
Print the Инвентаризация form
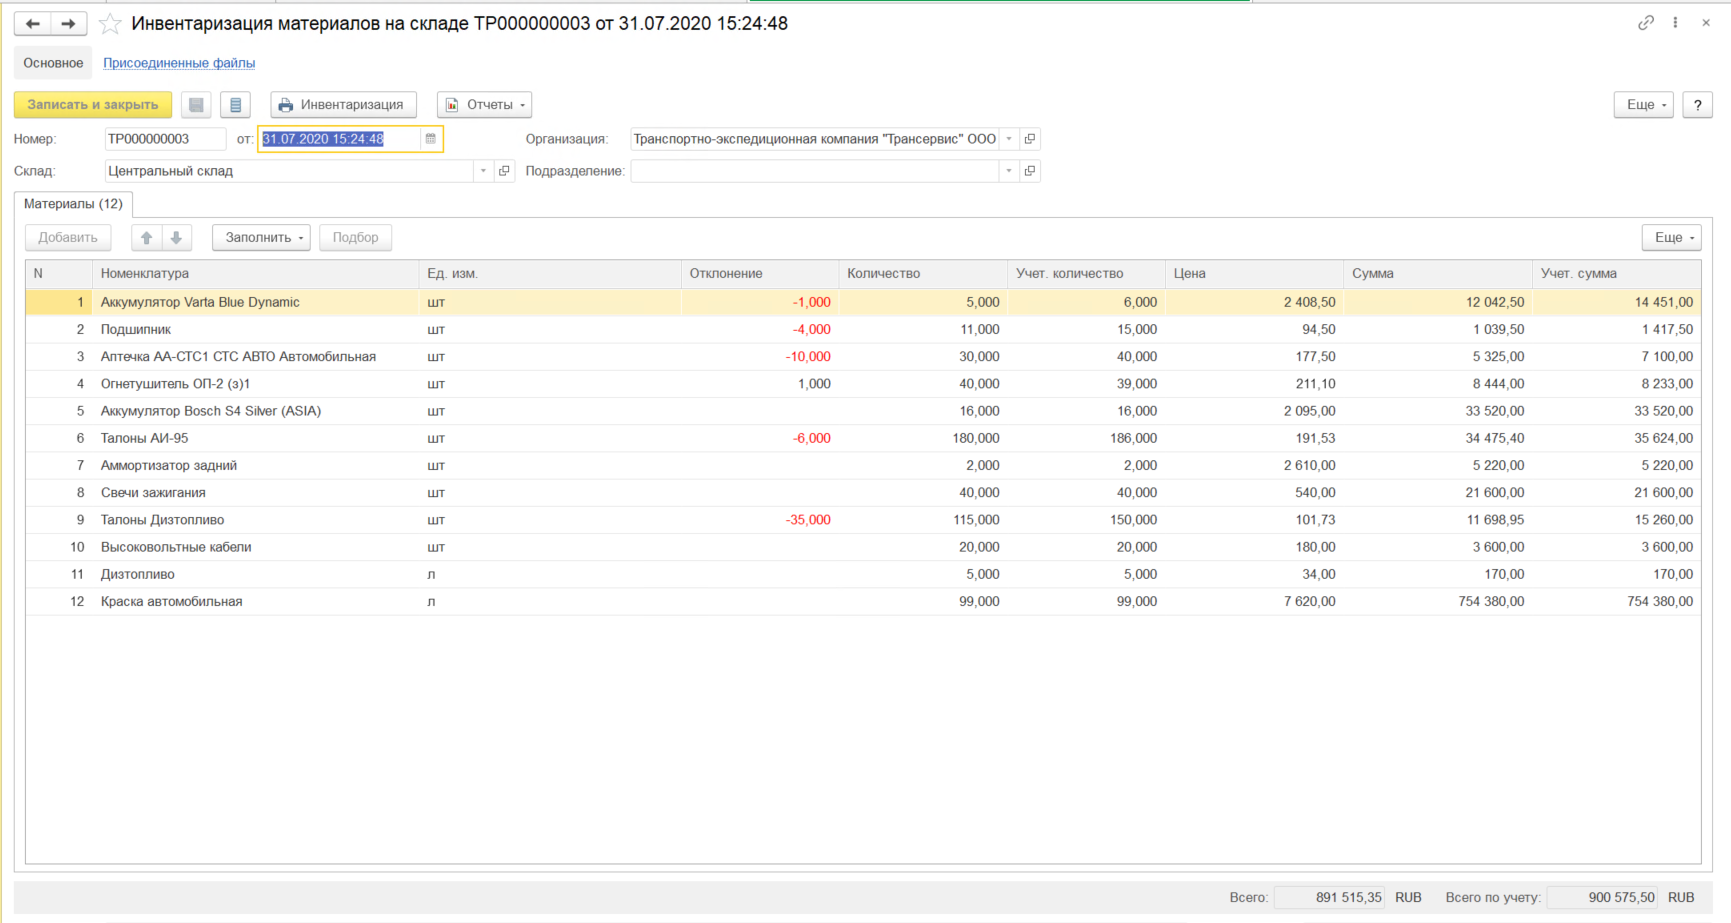(343, 105)
